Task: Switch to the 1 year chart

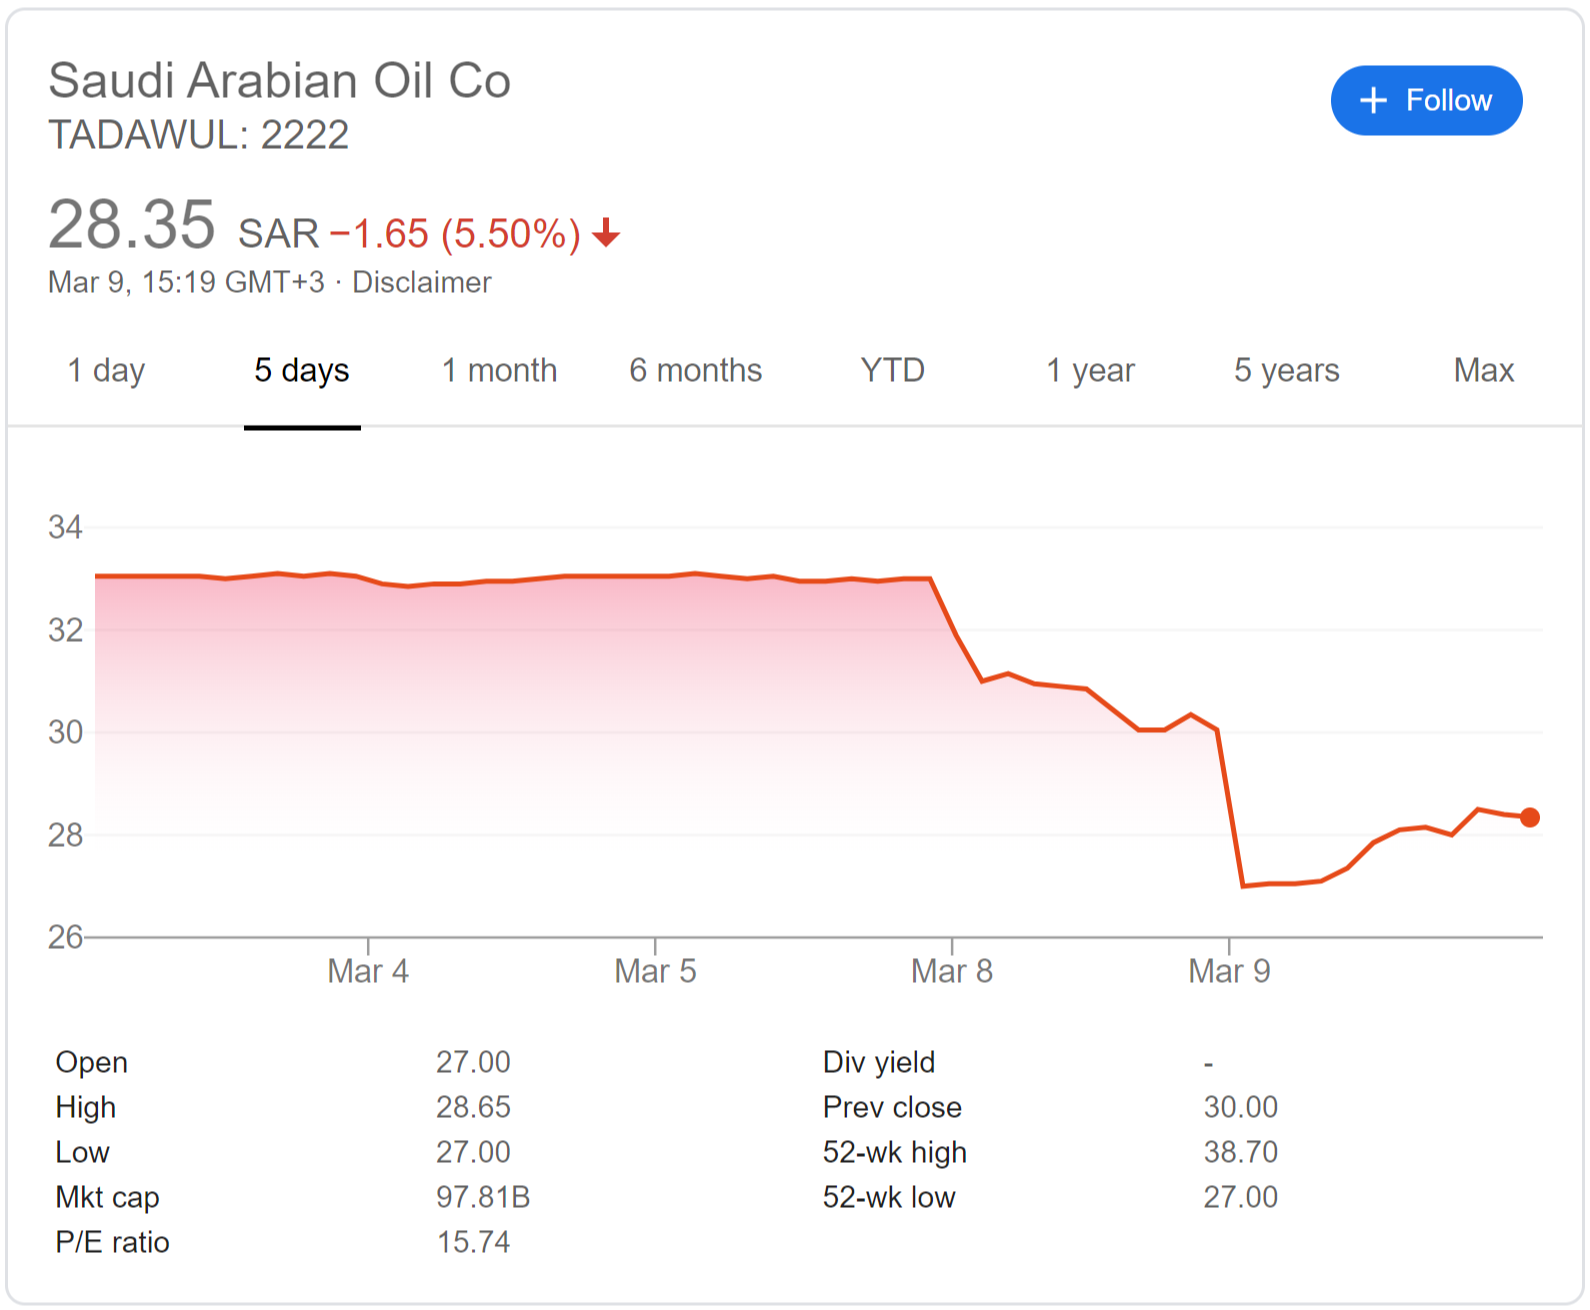Action: coord(1089,370)
